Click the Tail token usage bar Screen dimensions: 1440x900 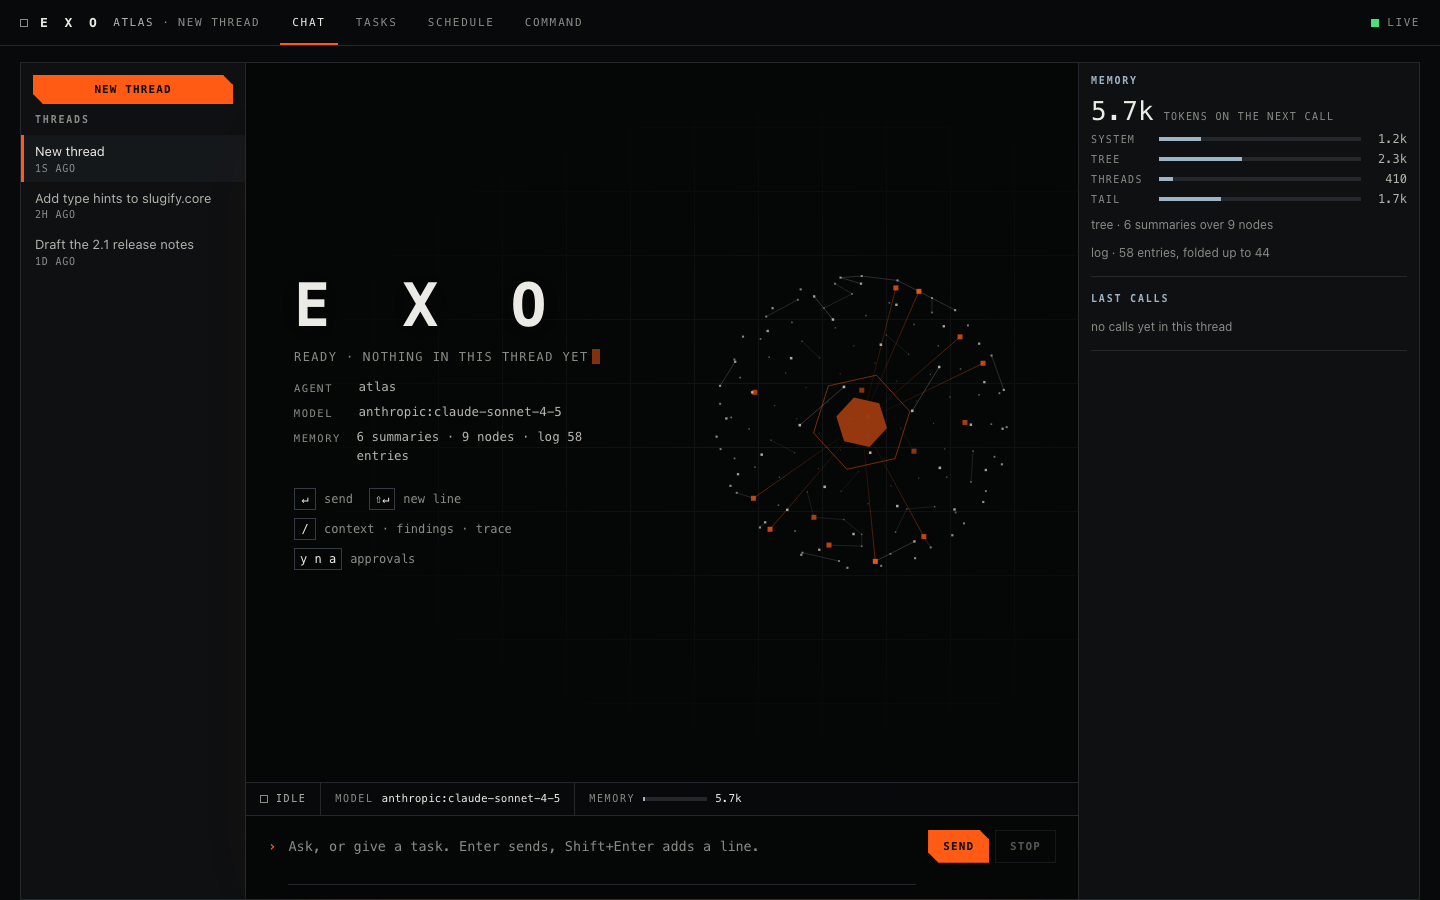(1260, 199)
